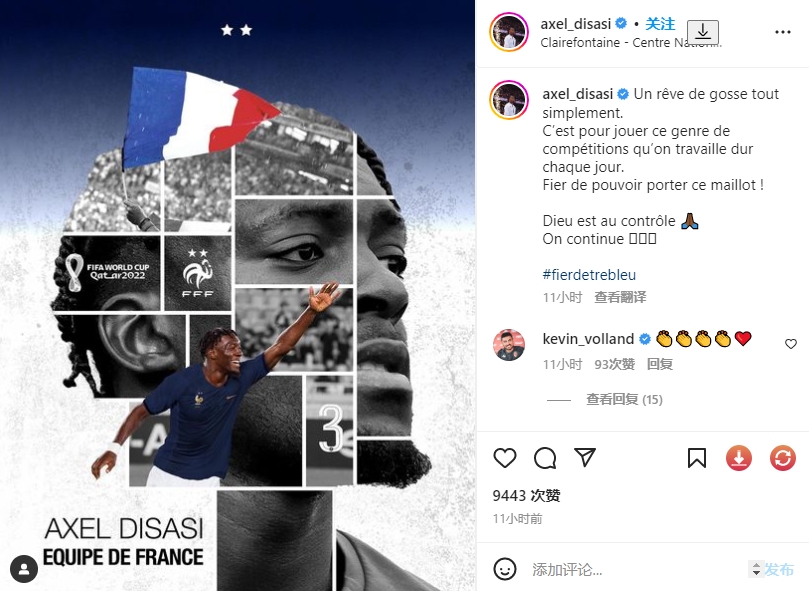Screen dimensions: 809x591
Task: Follow axel_disasi via 关注 link
Action: click(x=660, y=24)
